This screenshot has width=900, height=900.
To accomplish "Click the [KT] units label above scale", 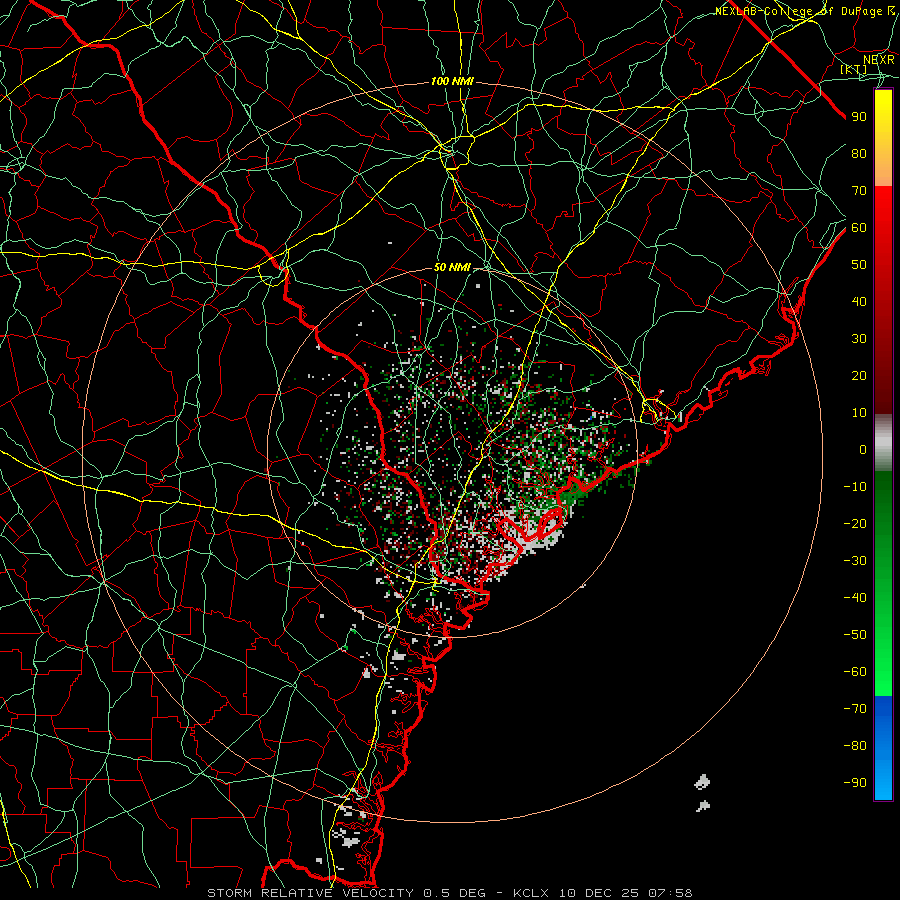I will click(853, 69).
